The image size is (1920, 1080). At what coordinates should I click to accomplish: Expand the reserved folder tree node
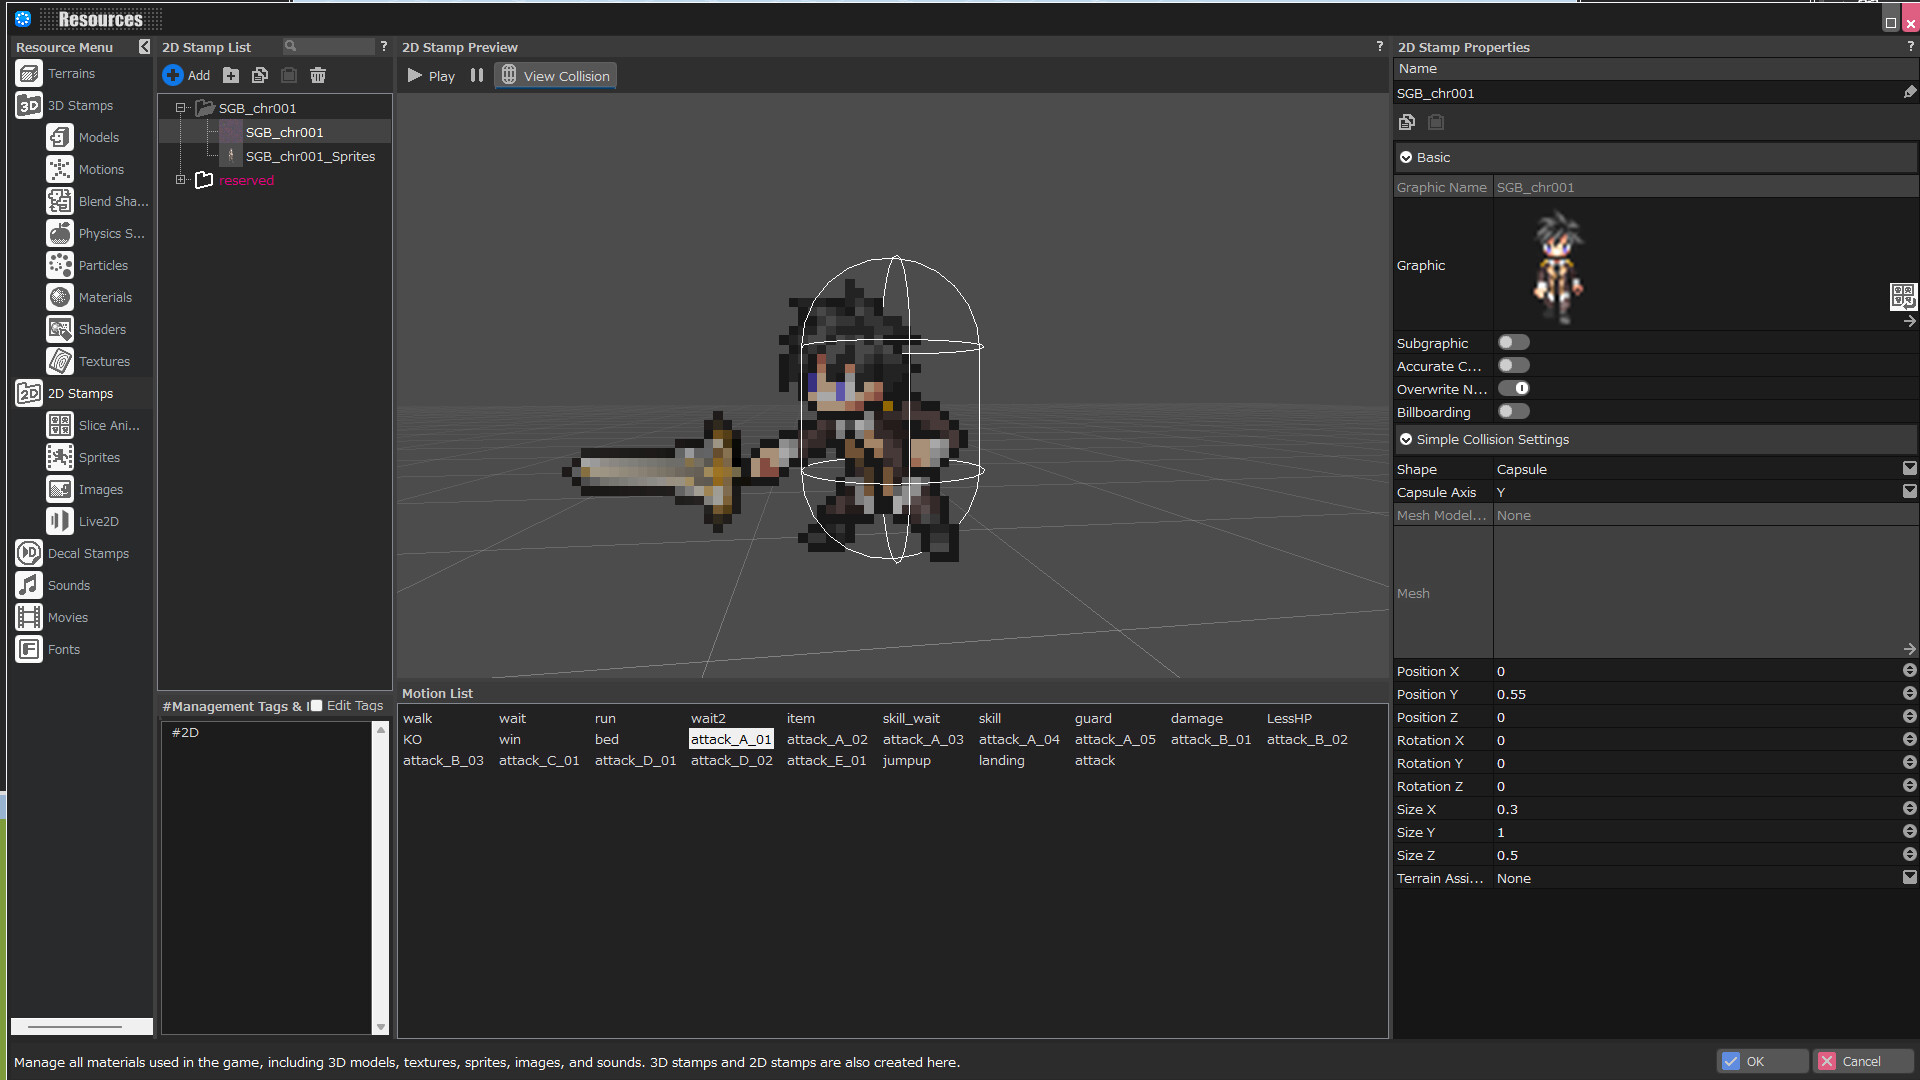pyautogui.click(x=181, y=180)
